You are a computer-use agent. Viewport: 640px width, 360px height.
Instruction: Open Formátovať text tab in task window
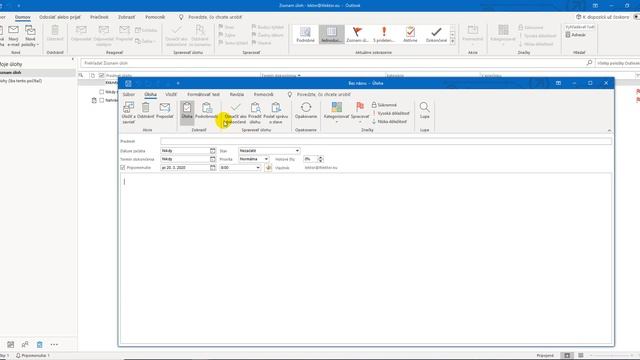click(203, 94)
